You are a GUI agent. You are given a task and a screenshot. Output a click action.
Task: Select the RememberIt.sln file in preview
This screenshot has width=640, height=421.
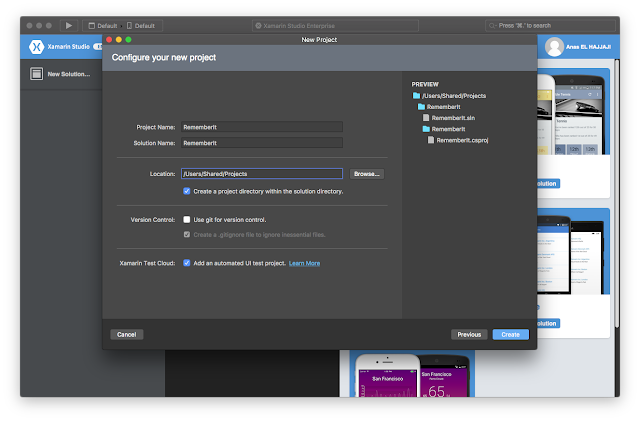[449, 118]
